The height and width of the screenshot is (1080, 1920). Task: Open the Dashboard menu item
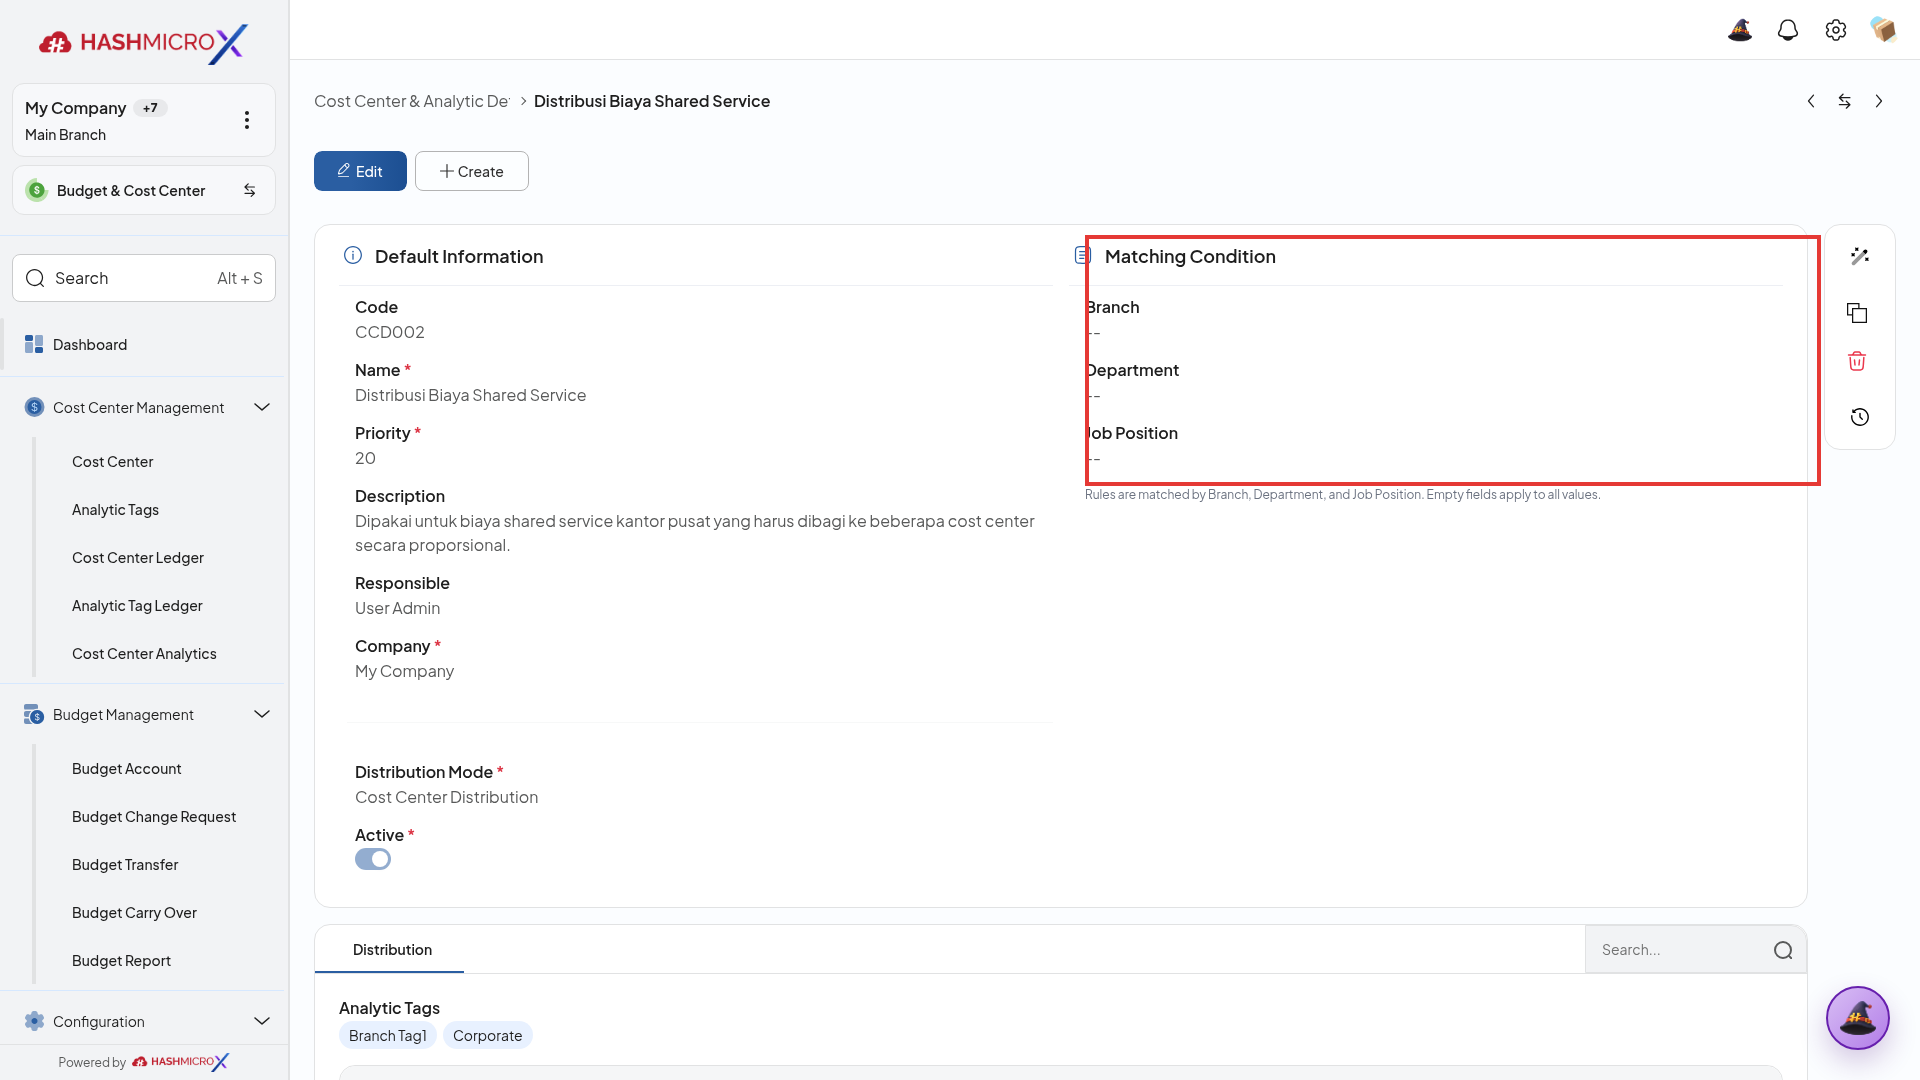click(x=143, y=344)
